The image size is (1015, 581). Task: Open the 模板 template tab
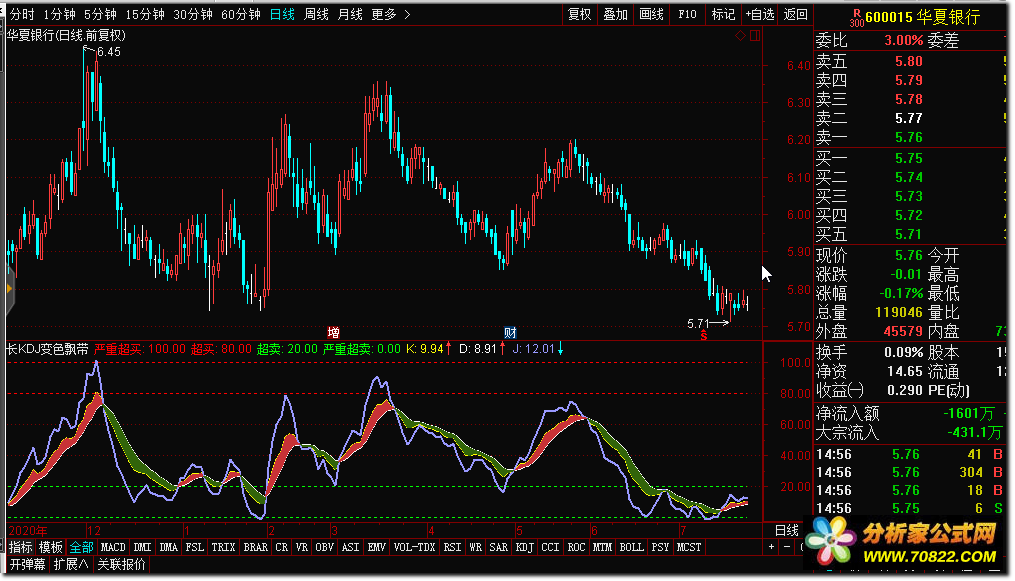click(50, 547)
